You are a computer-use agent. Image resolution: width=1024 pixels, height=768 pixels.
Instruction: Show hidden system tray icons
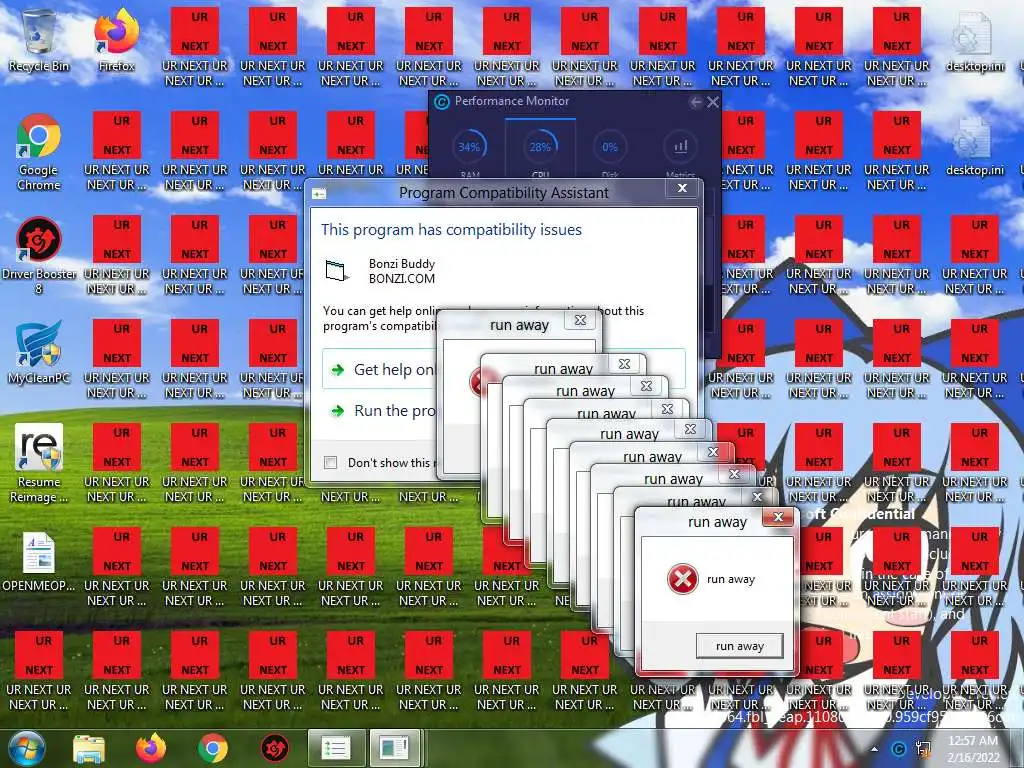(874, 749)
